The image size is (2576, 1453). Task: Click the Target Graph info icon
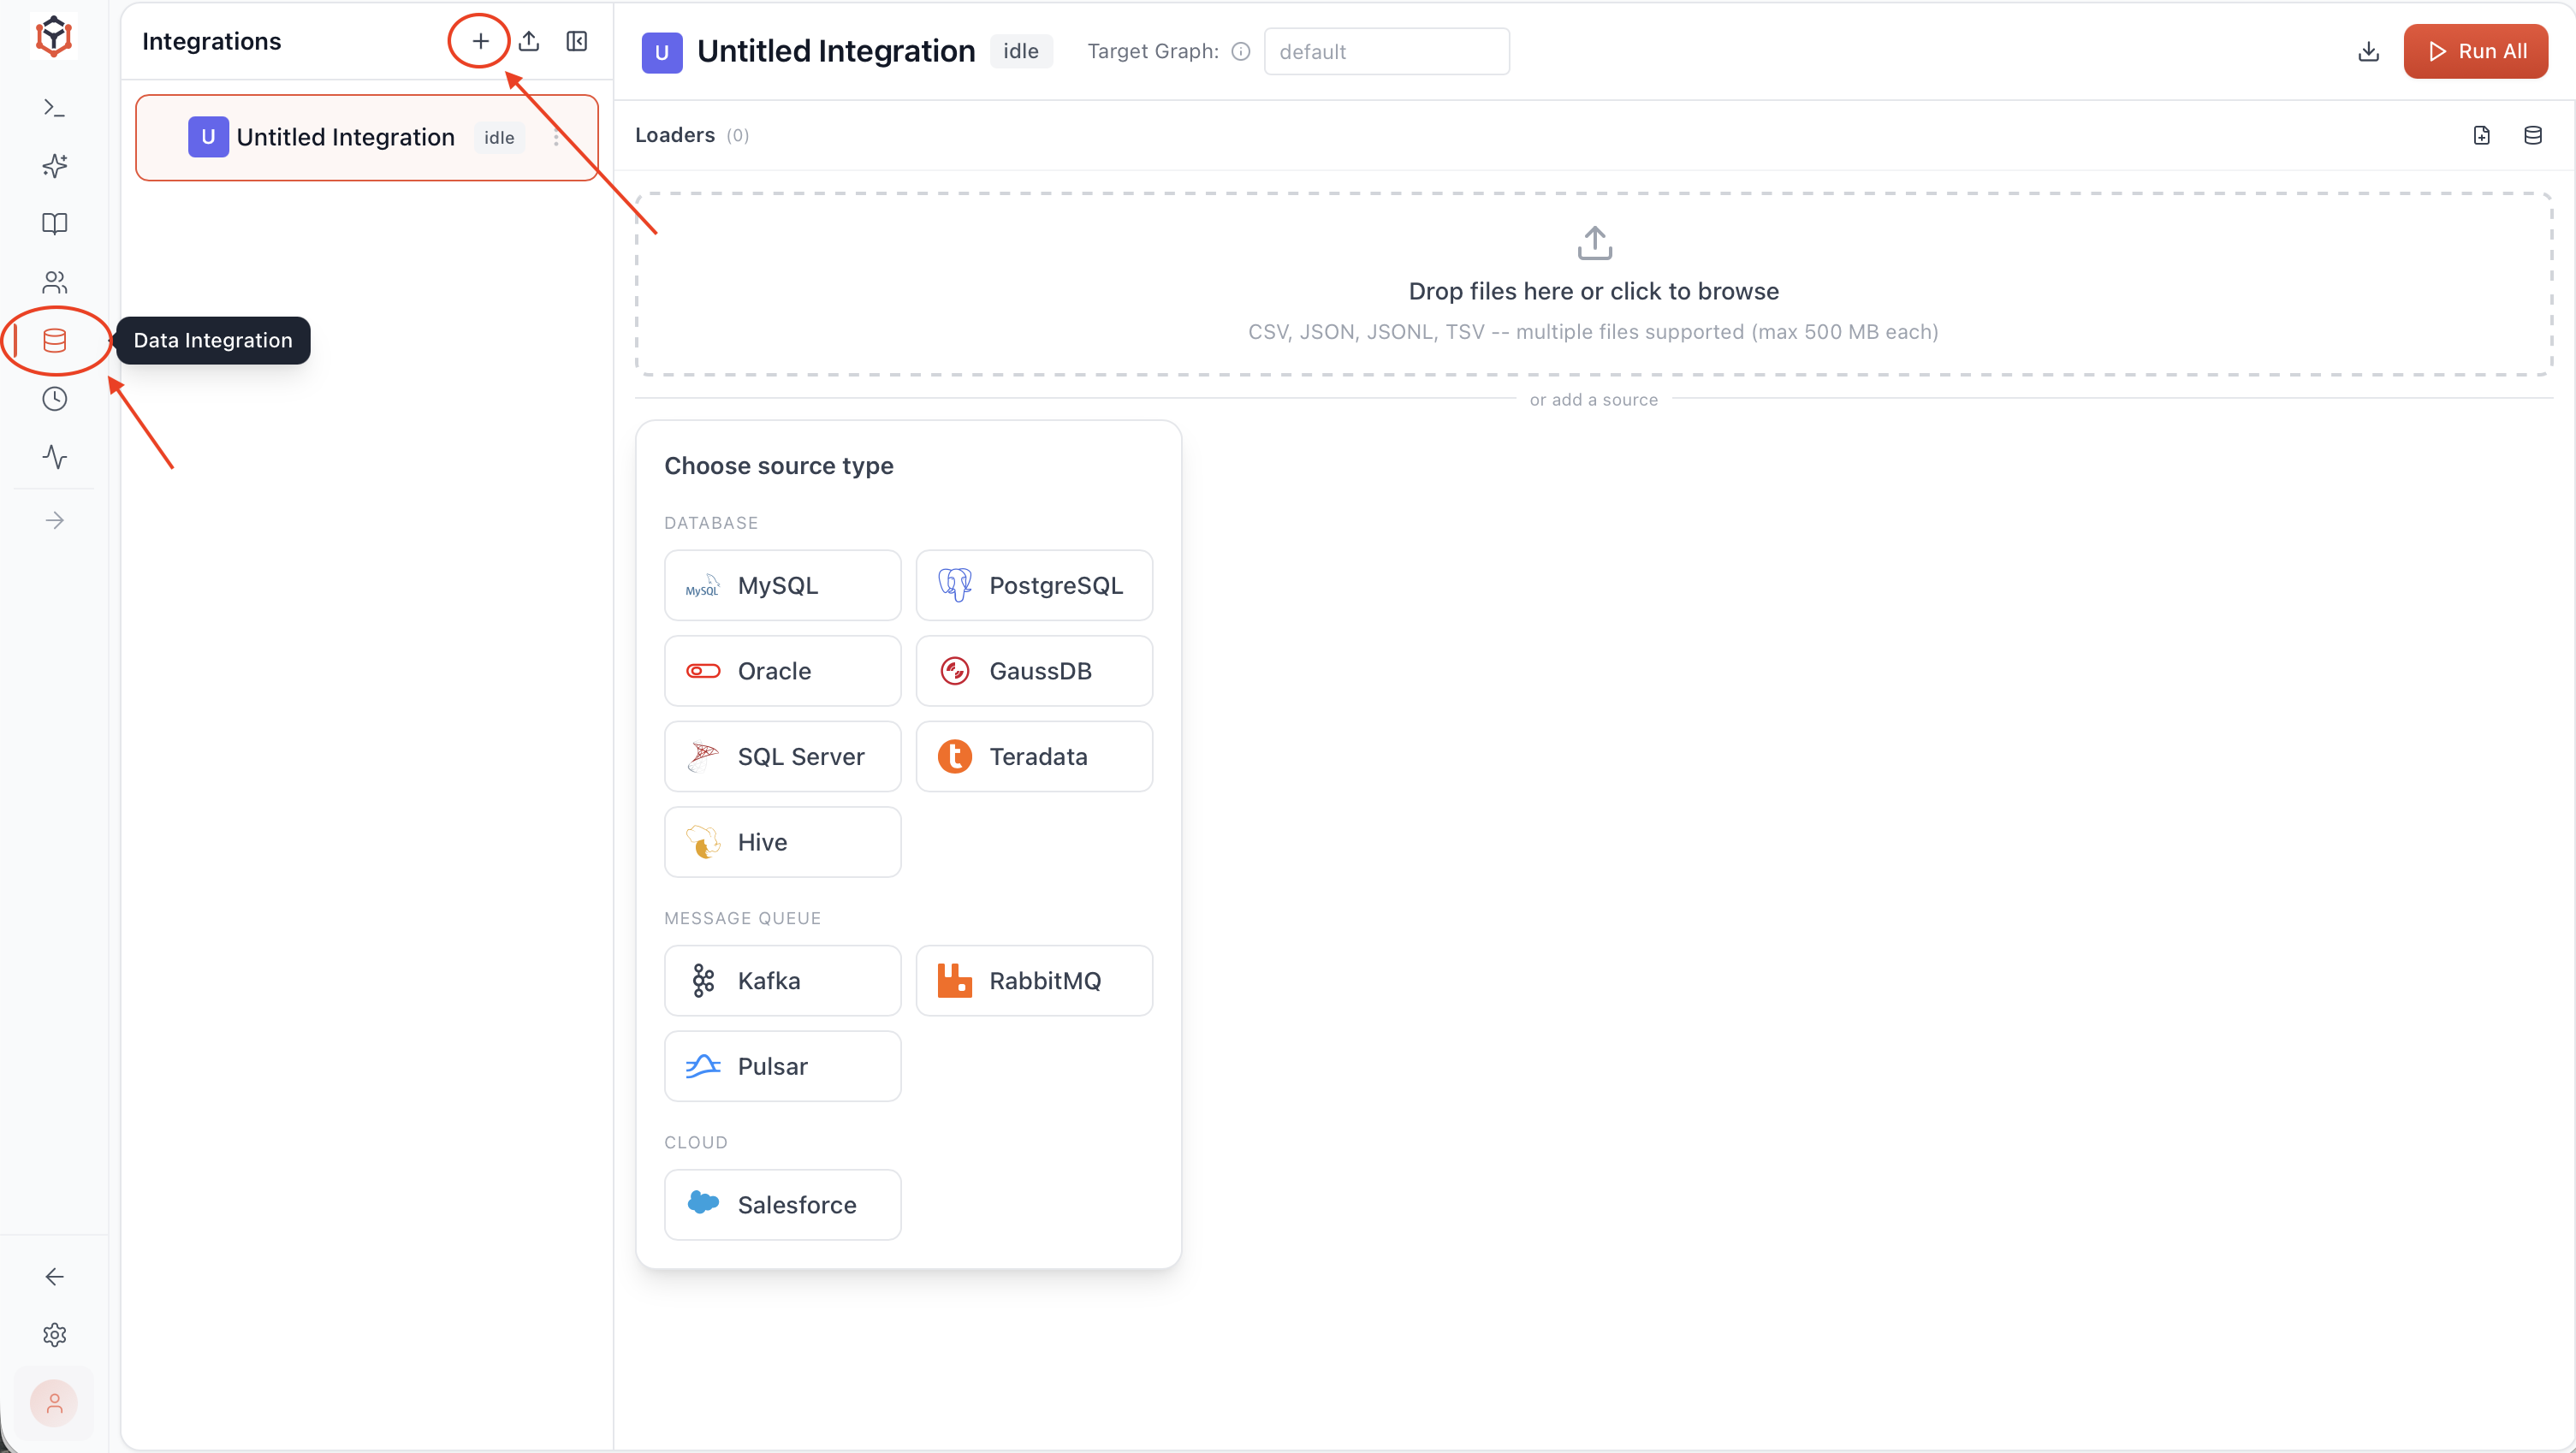tap(1240, 52)
